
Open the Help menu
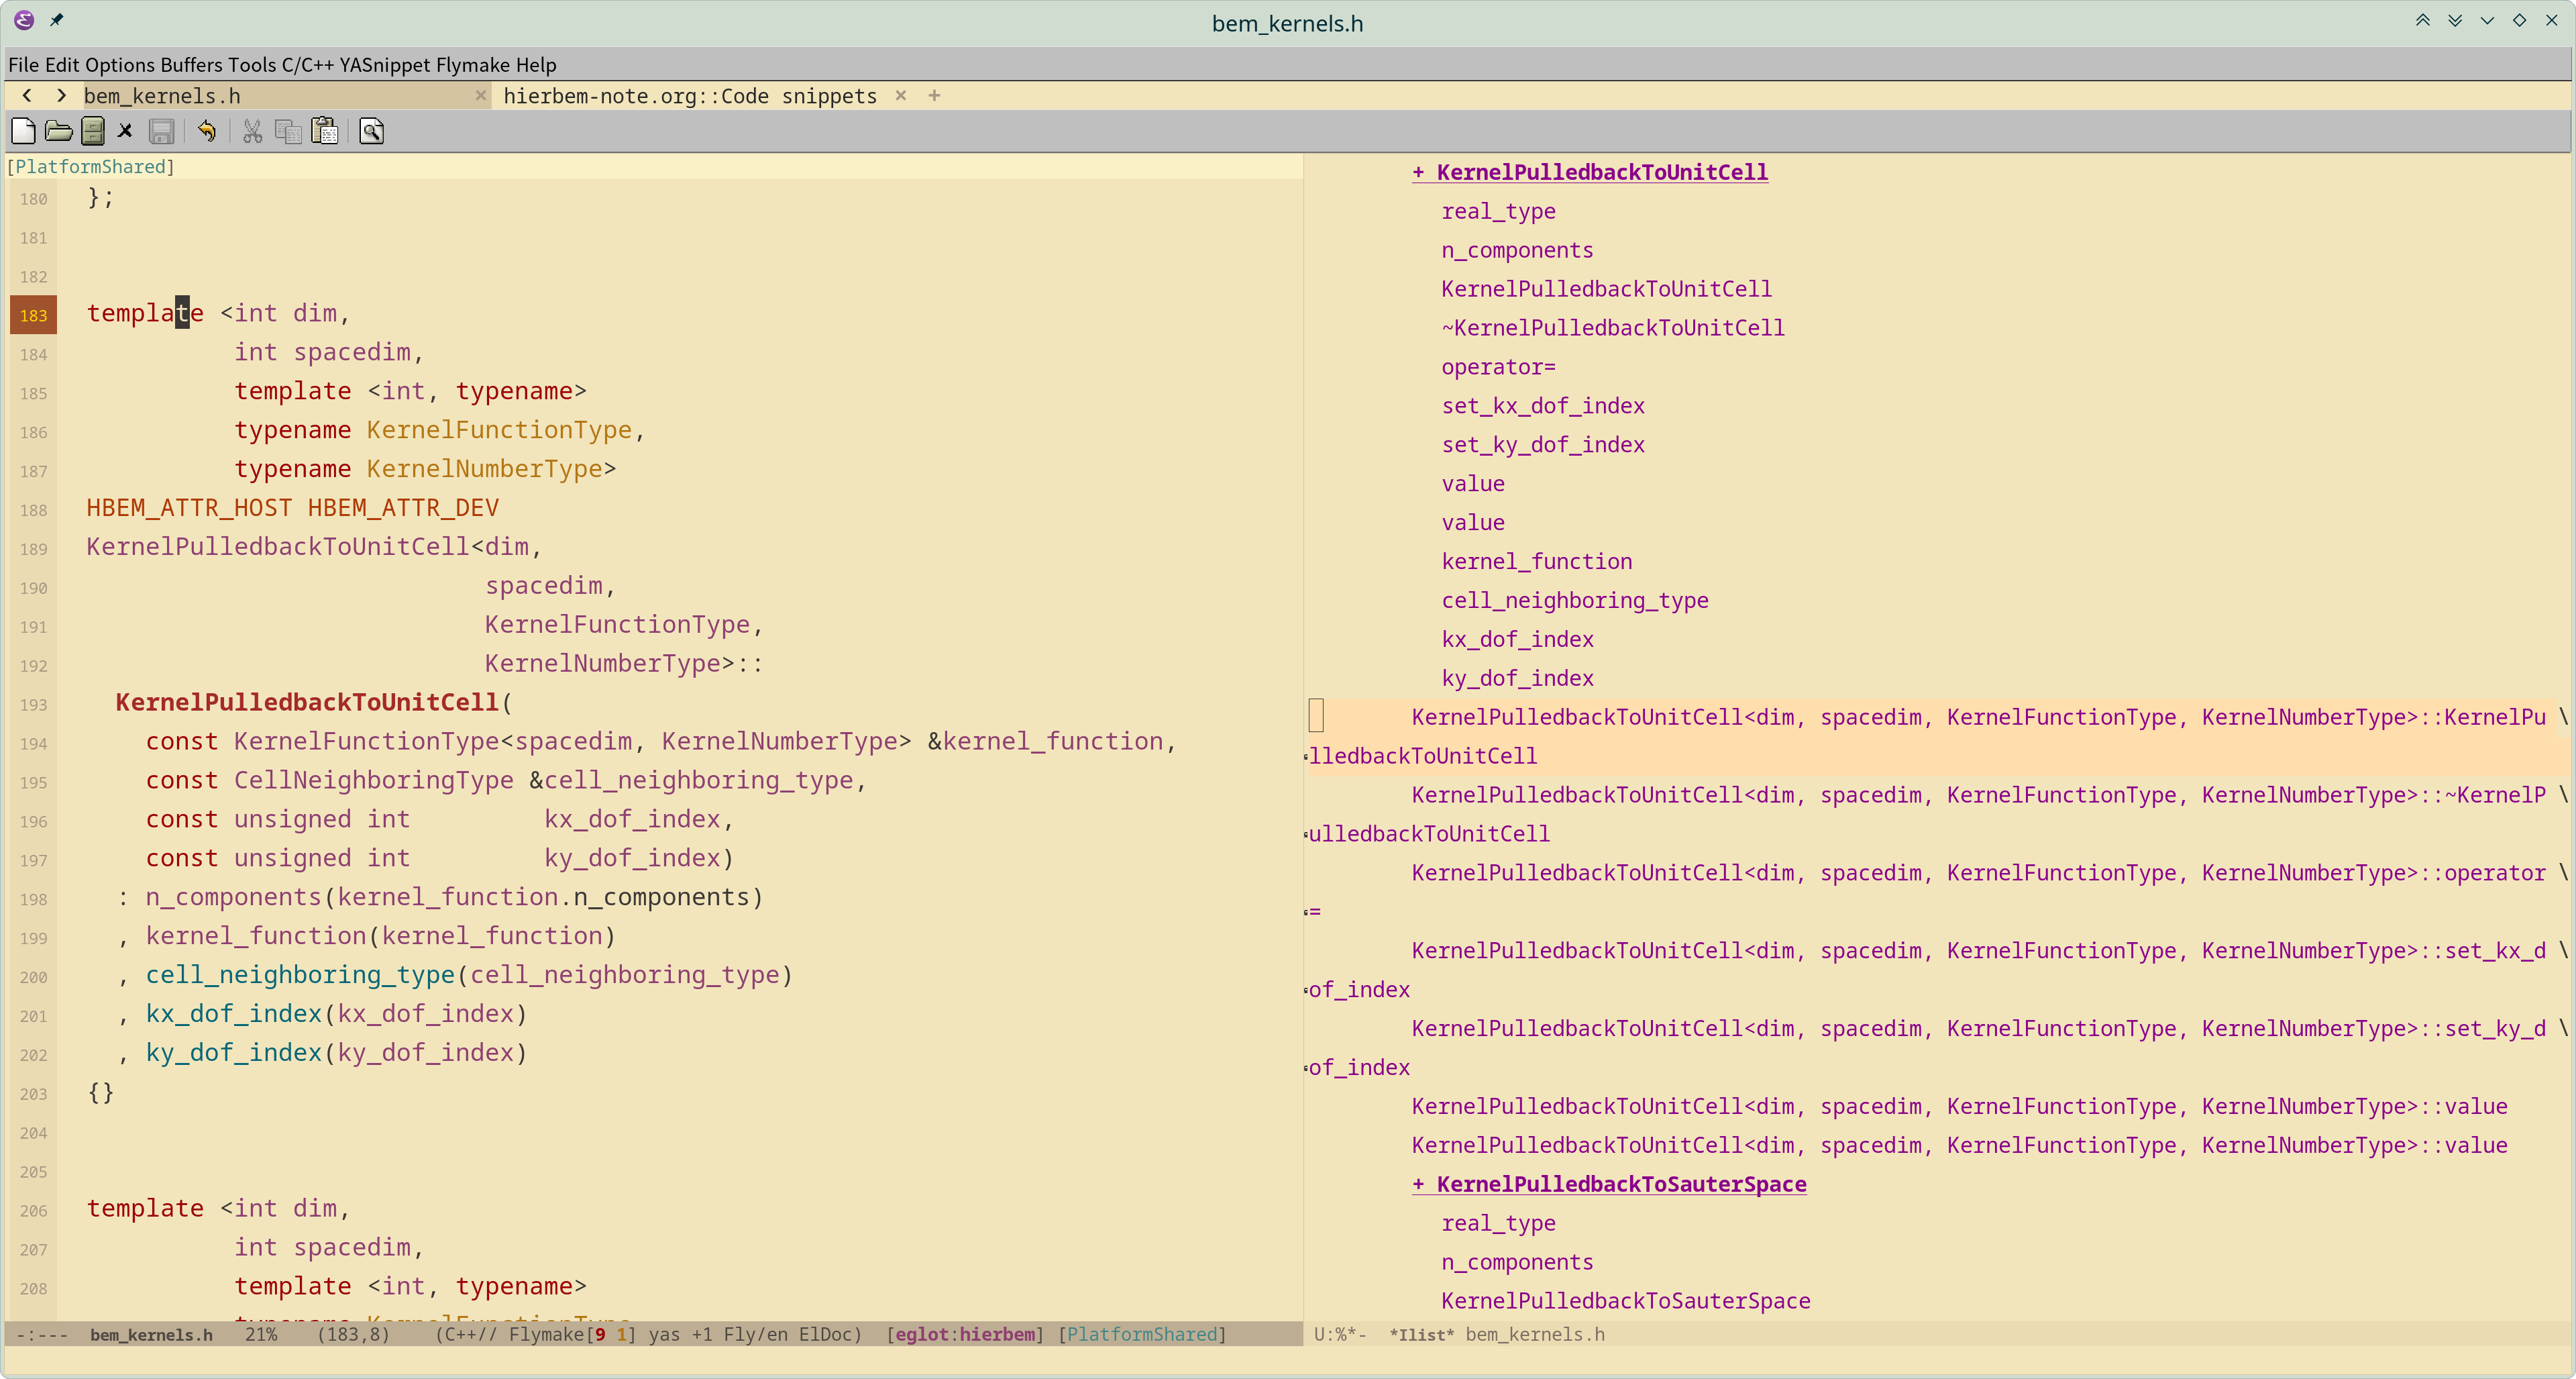coord(536,65)
